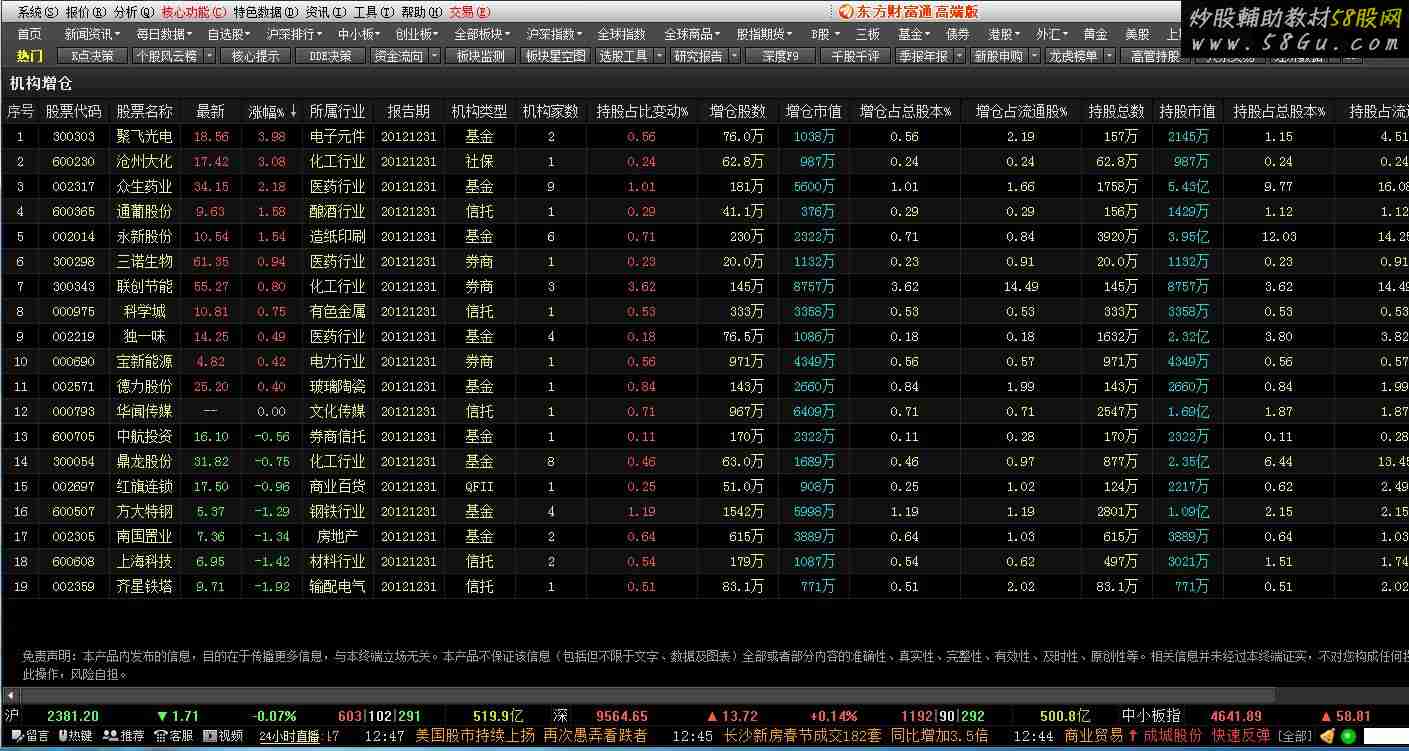
Task: Select stock code 600507
Action: click(x=74, y=511)
